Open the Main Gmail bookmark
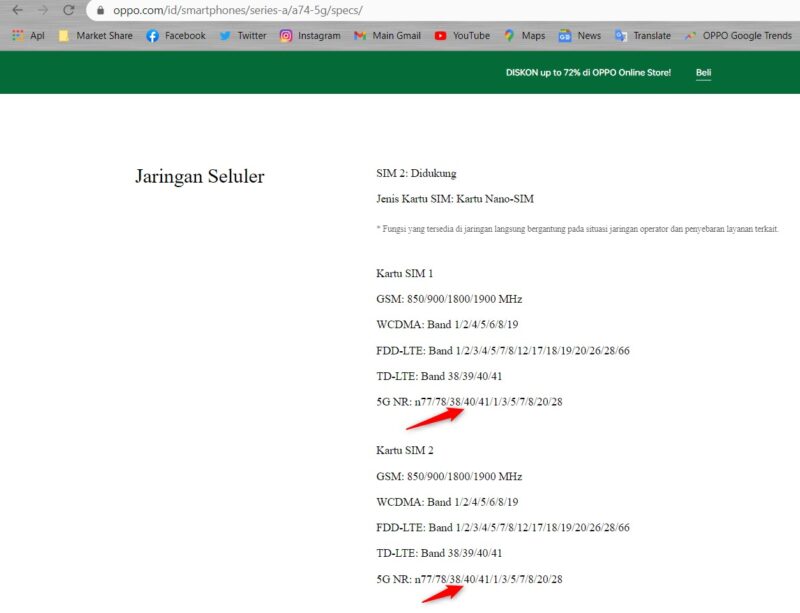This screenshot has height=613, width=800. coord(387,36)
